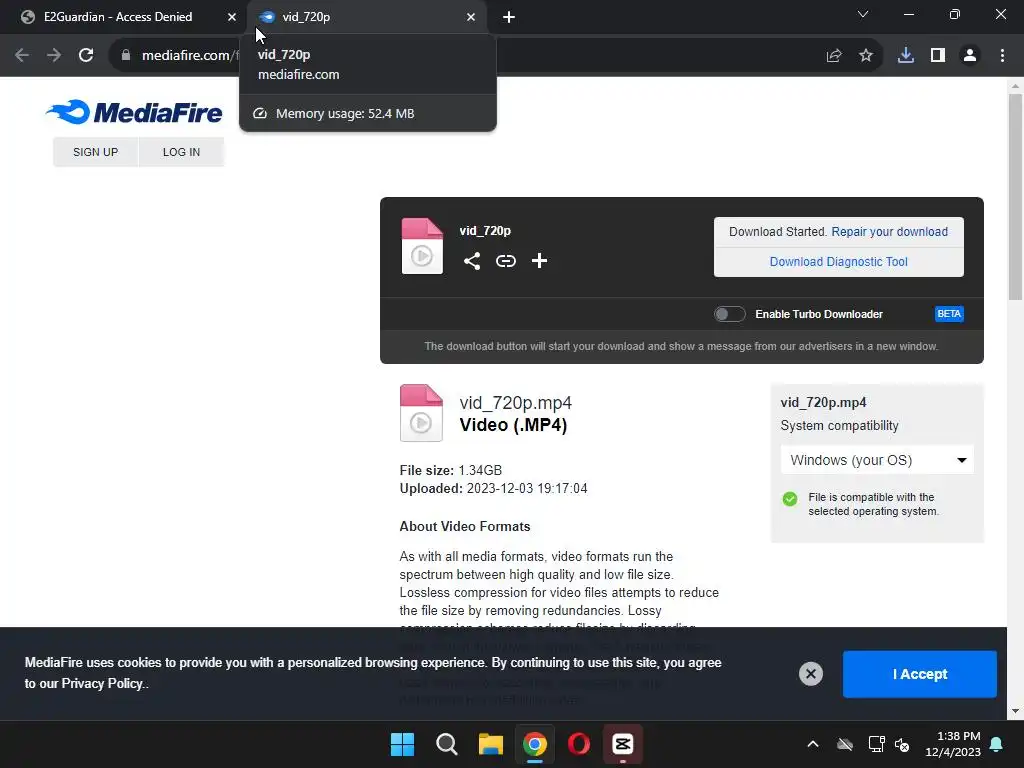Close the E2Guardian Access Denied tab

click(232, 17)
